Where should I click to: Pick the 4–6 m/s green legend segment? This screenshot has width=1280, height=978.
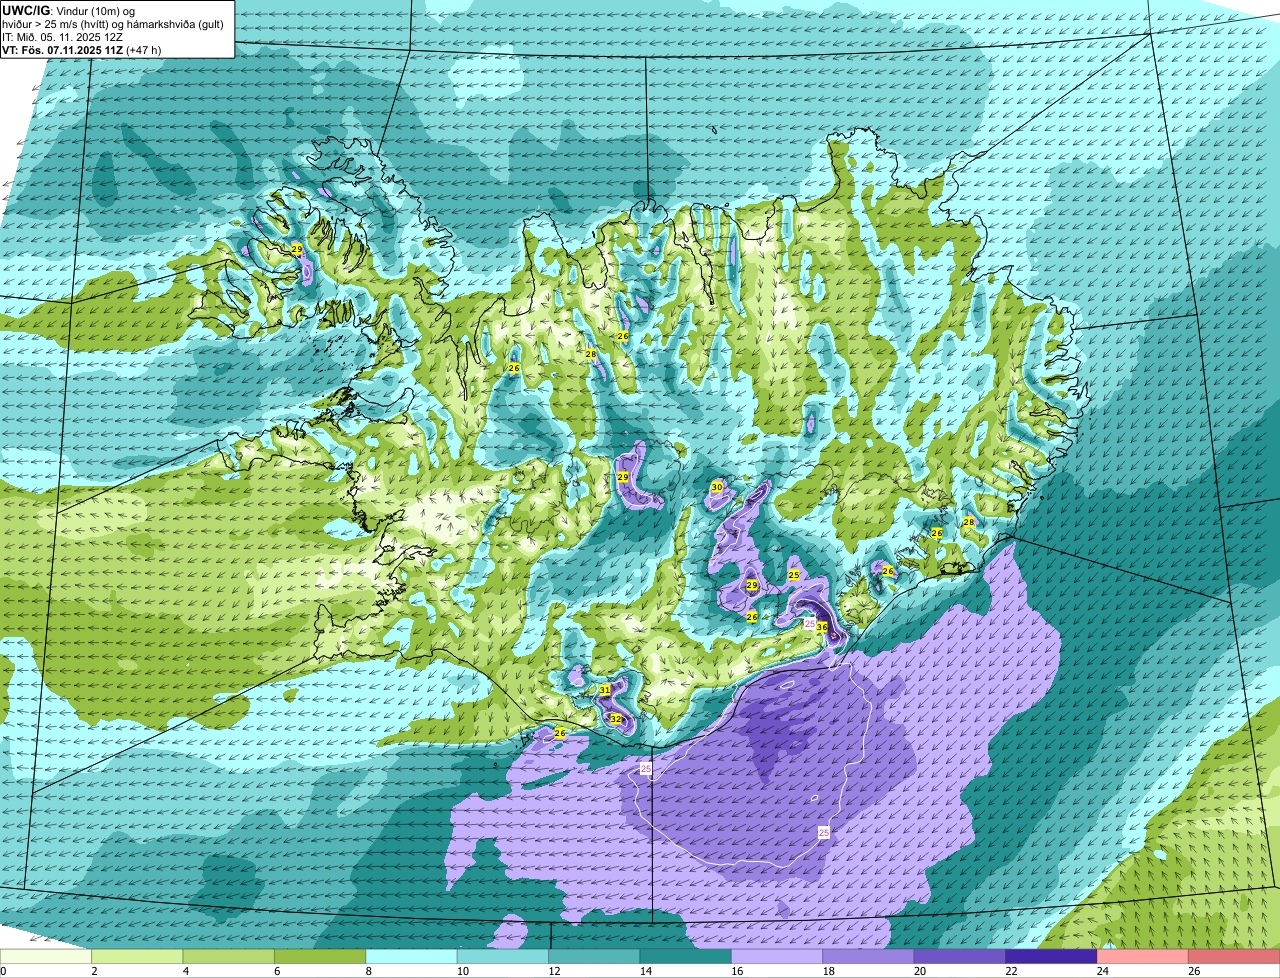[x=229, y=956]
